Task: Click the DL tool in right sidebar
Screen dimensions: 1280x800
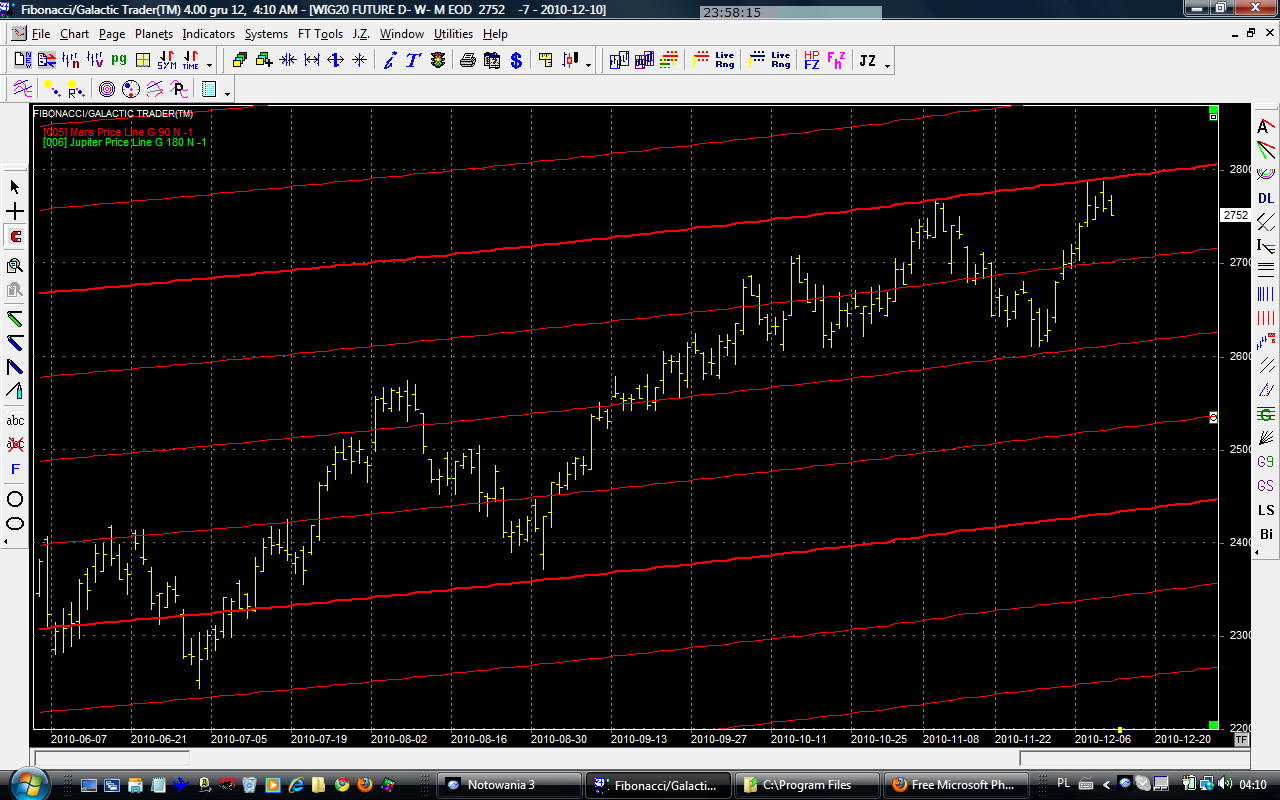Action: coord(1266,198)
